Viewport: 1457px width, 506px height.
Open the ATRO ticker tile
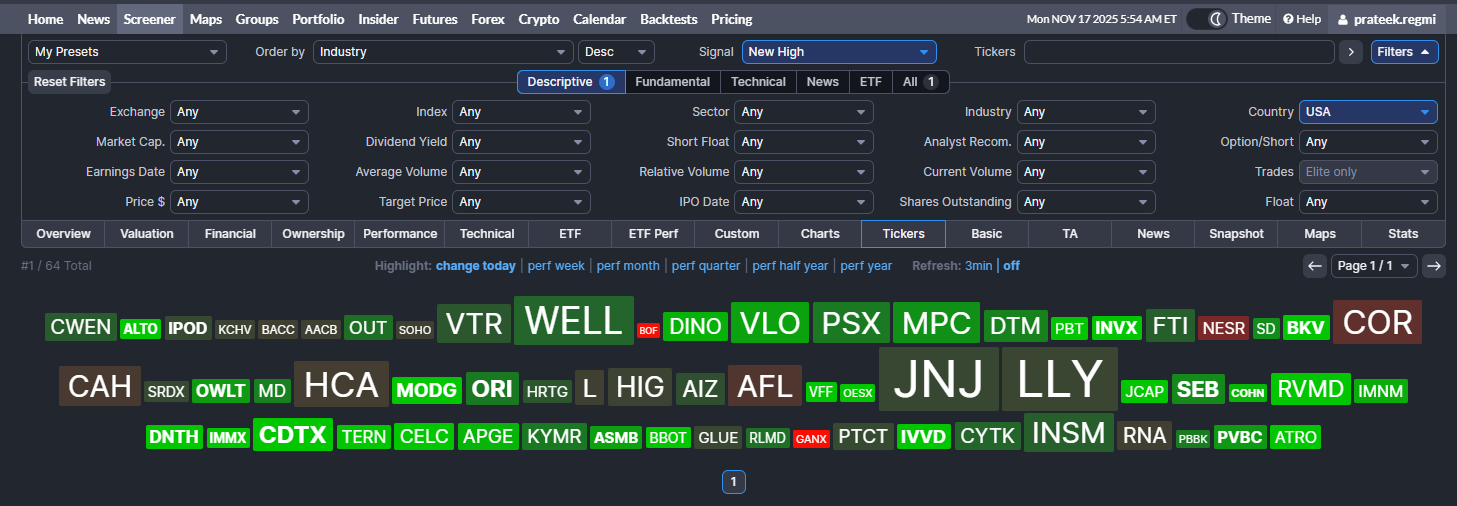(x=1295, y=437)
